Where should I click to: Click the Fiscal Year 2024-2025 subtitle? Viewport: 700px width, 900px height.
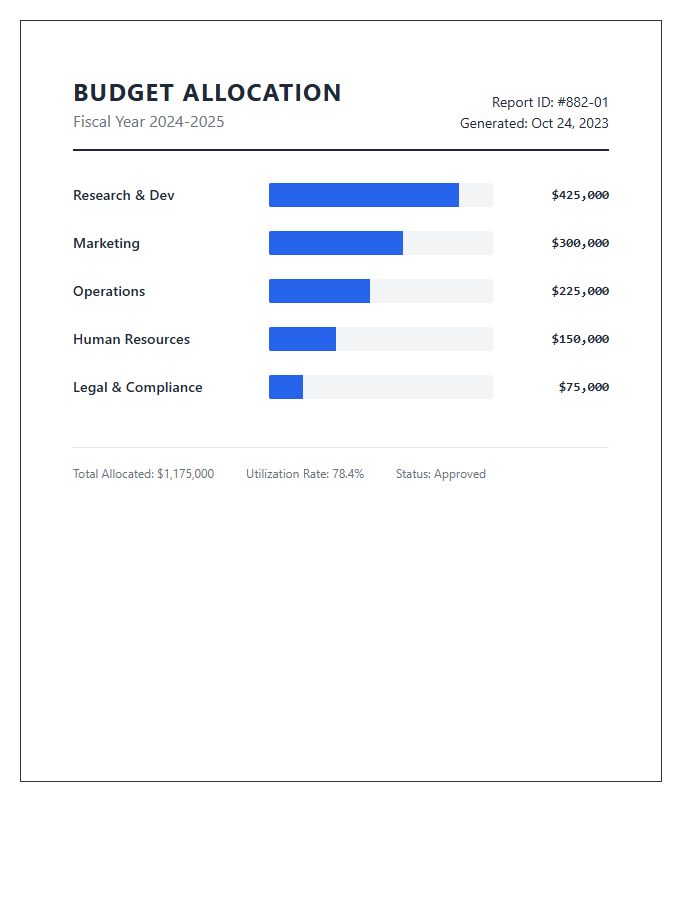point(149,122)
